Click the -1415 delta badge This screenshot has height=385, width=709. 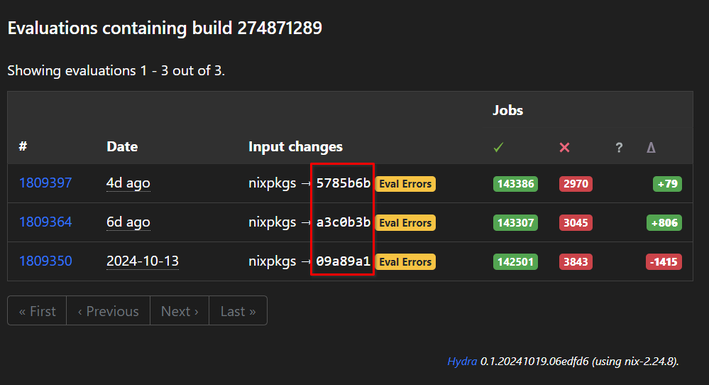(x=664, y=261)
